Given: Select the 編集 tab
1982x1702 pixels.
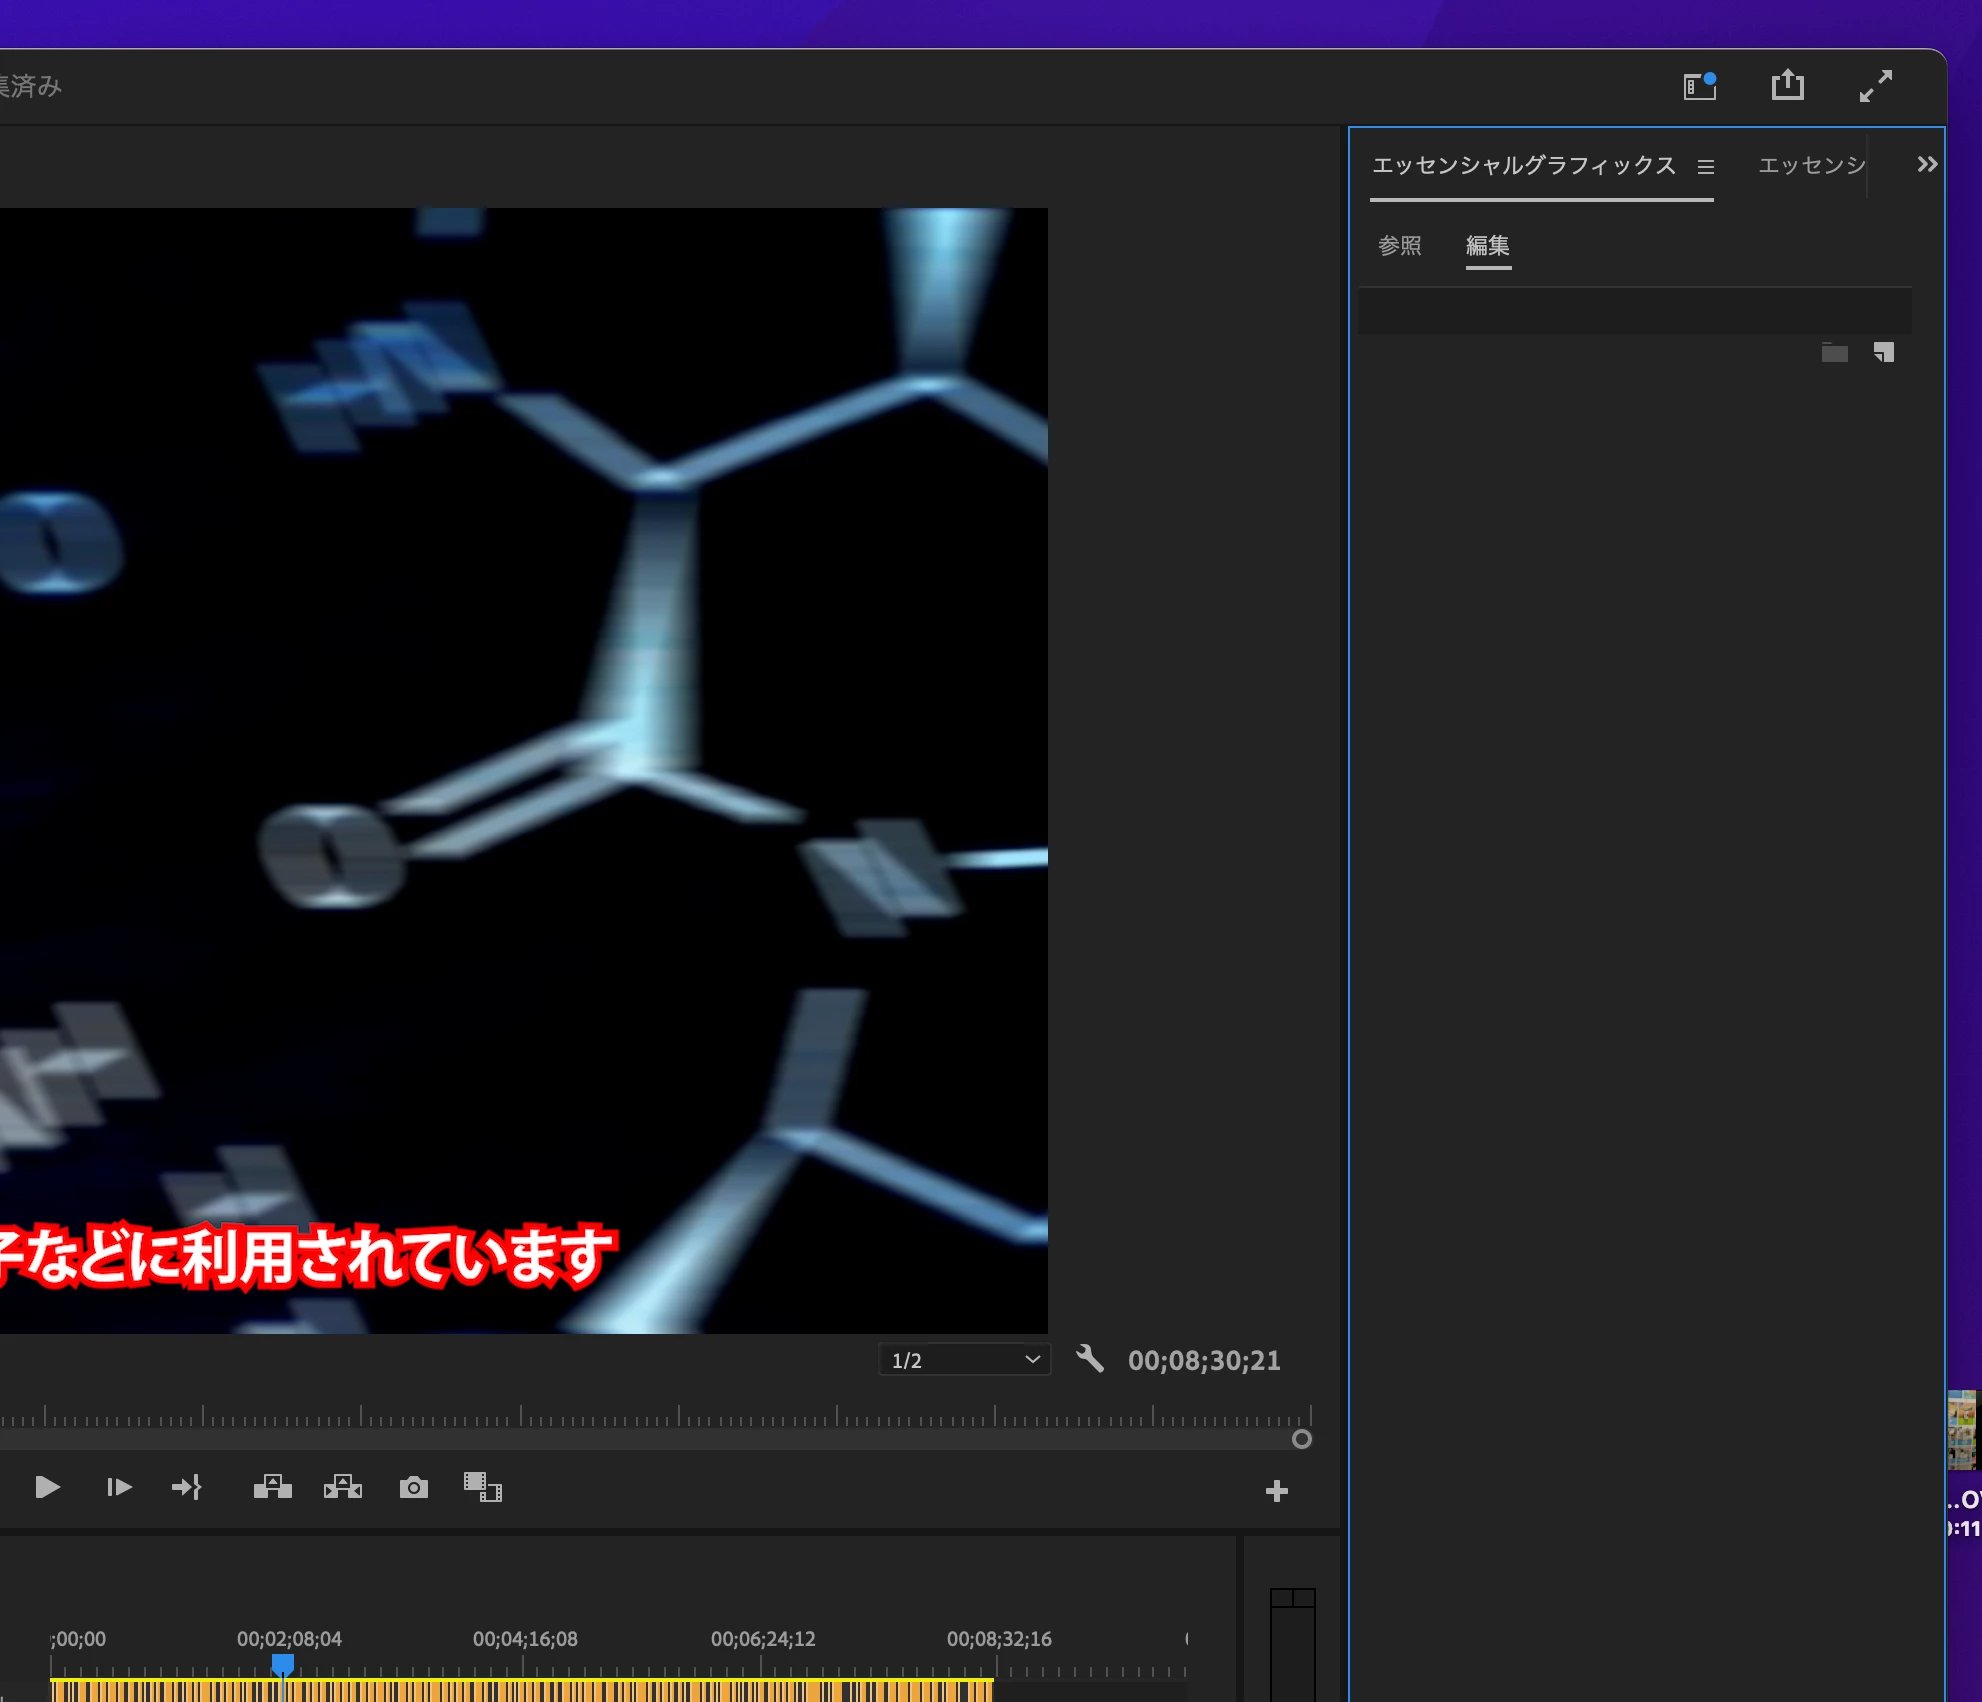Looking at the screenshot, I should (1488, 246).
